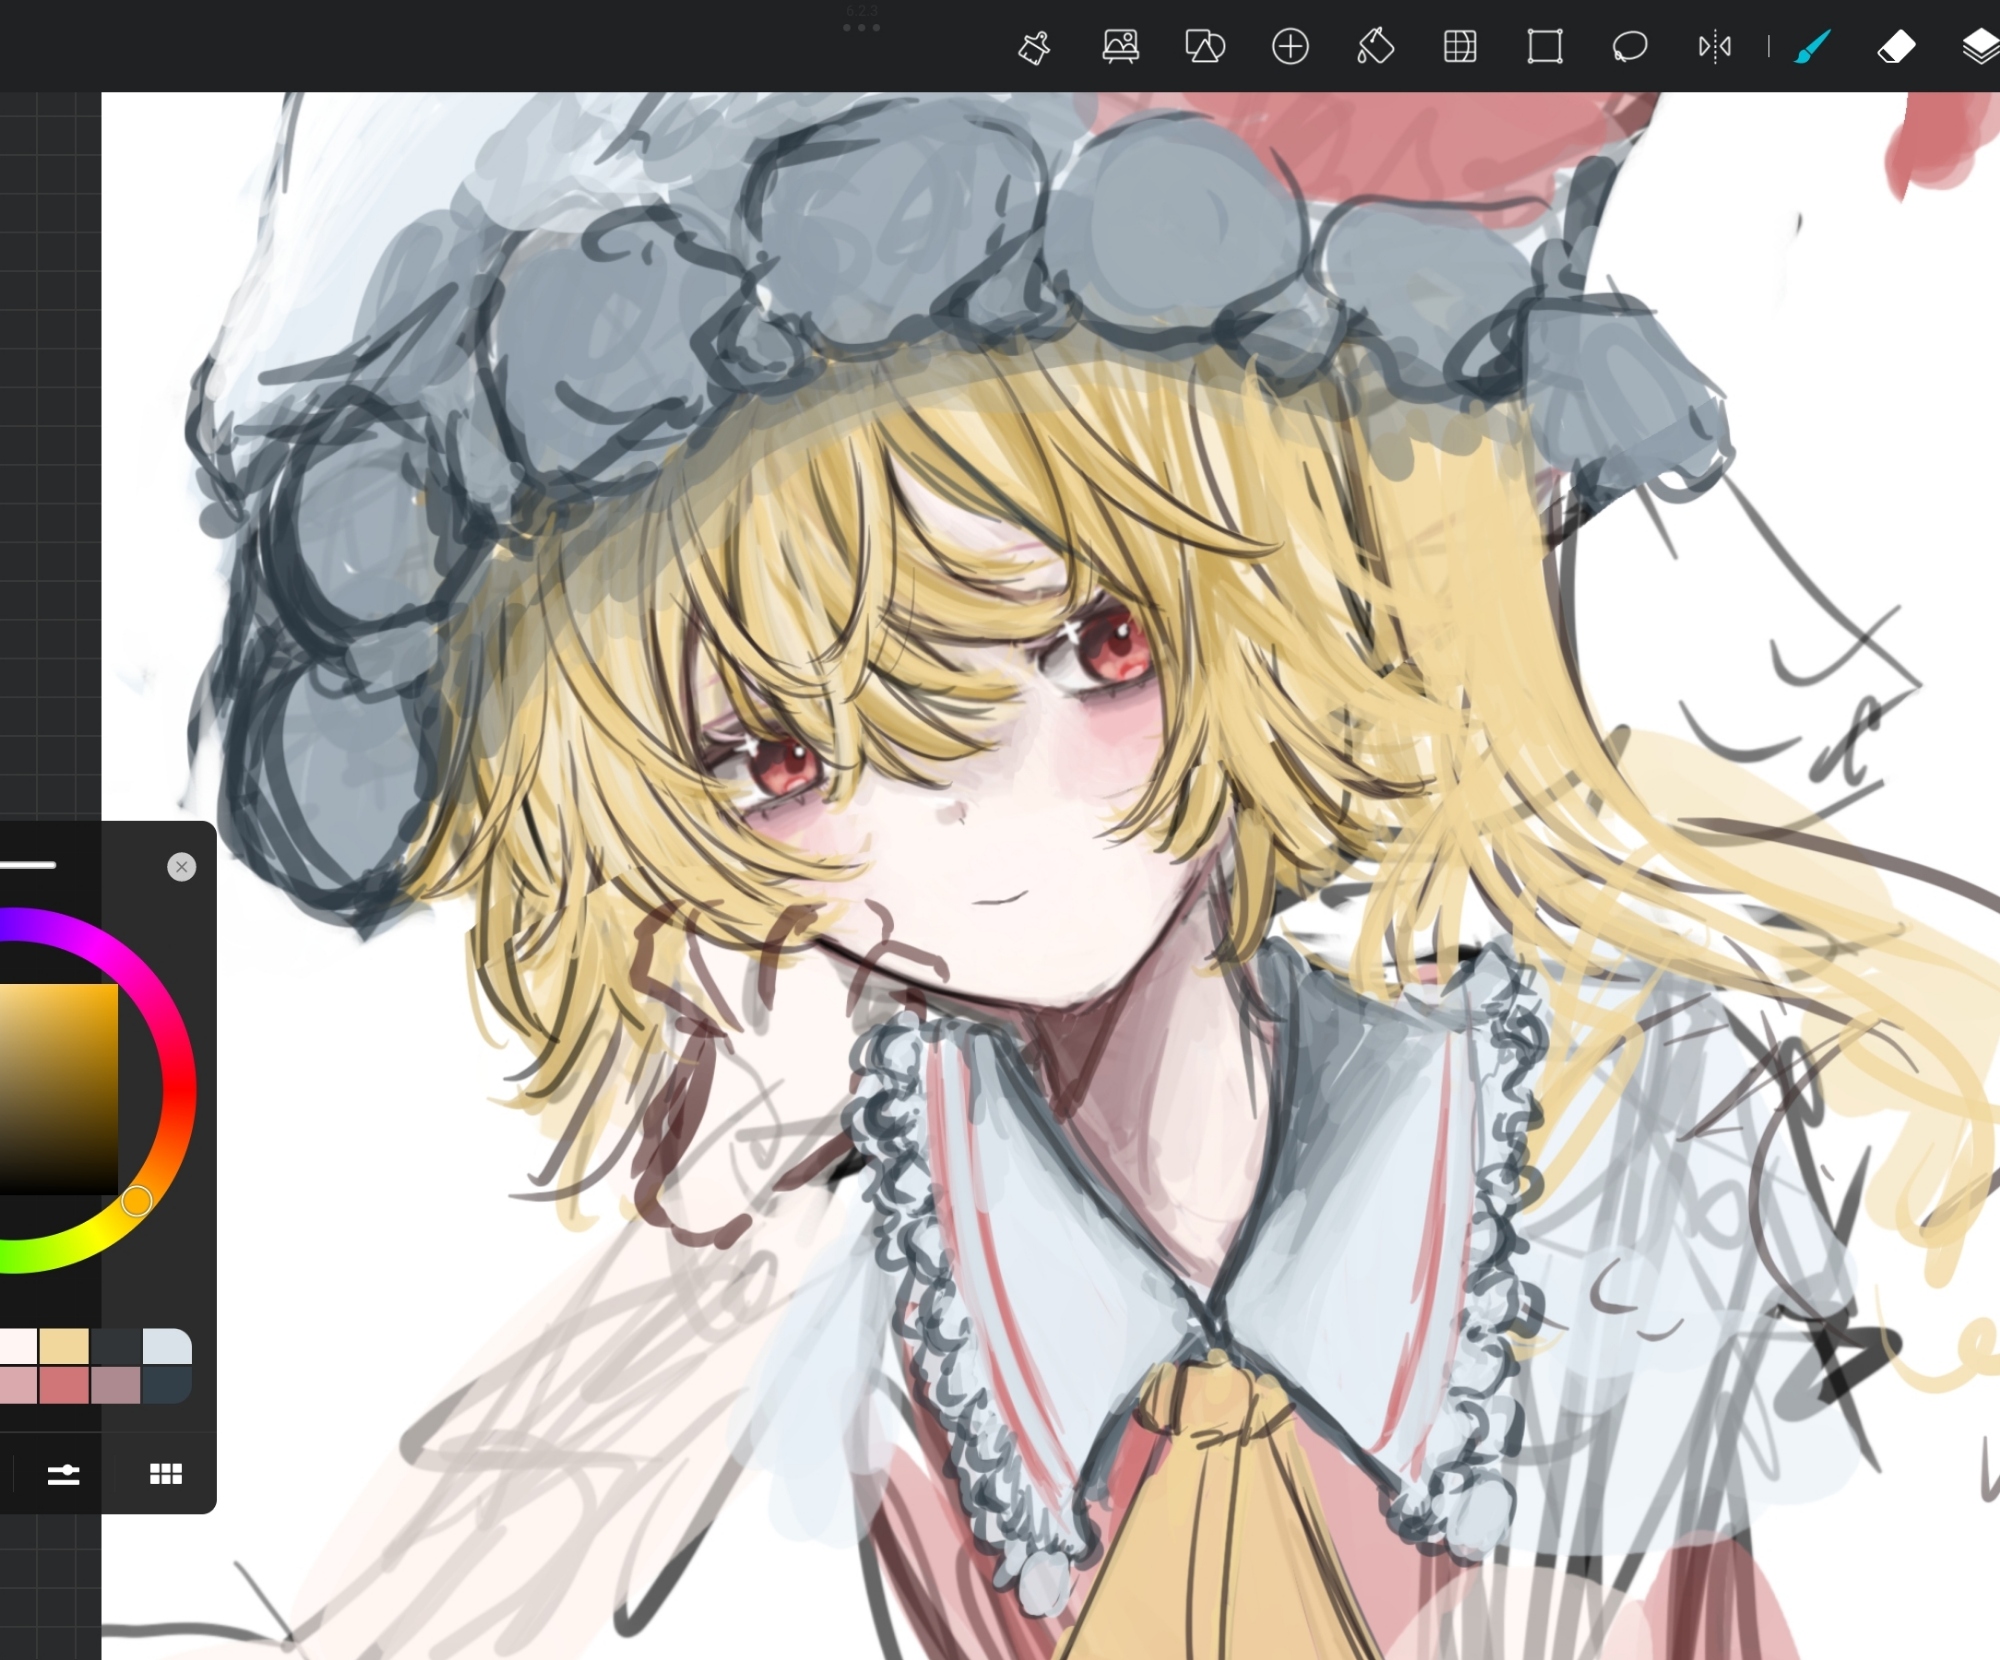This screenshot has height=1660, width=2000.
Task: Click the circled plus Add icon
Action: tap(1290, 47)
